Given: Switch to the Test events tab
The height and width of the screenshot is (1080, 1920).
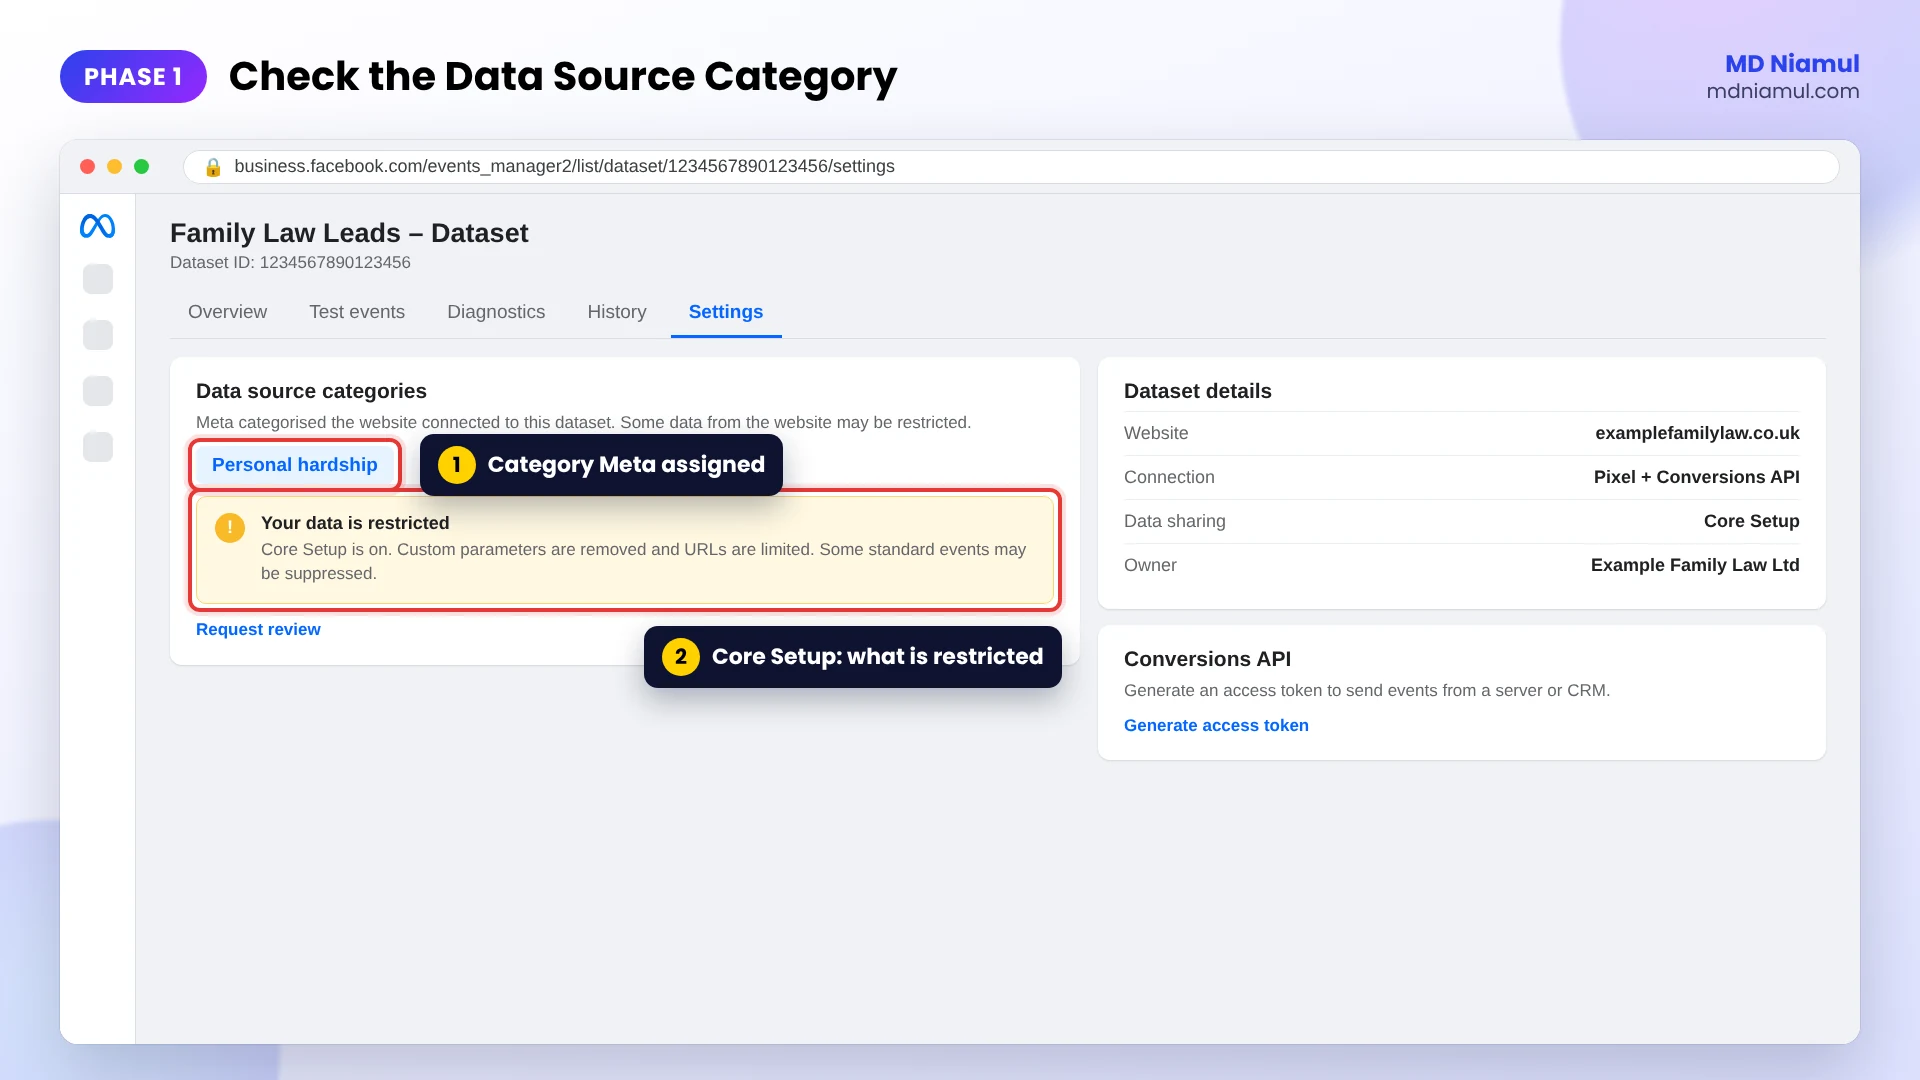Looking at the screenshot, I should 357,312.
